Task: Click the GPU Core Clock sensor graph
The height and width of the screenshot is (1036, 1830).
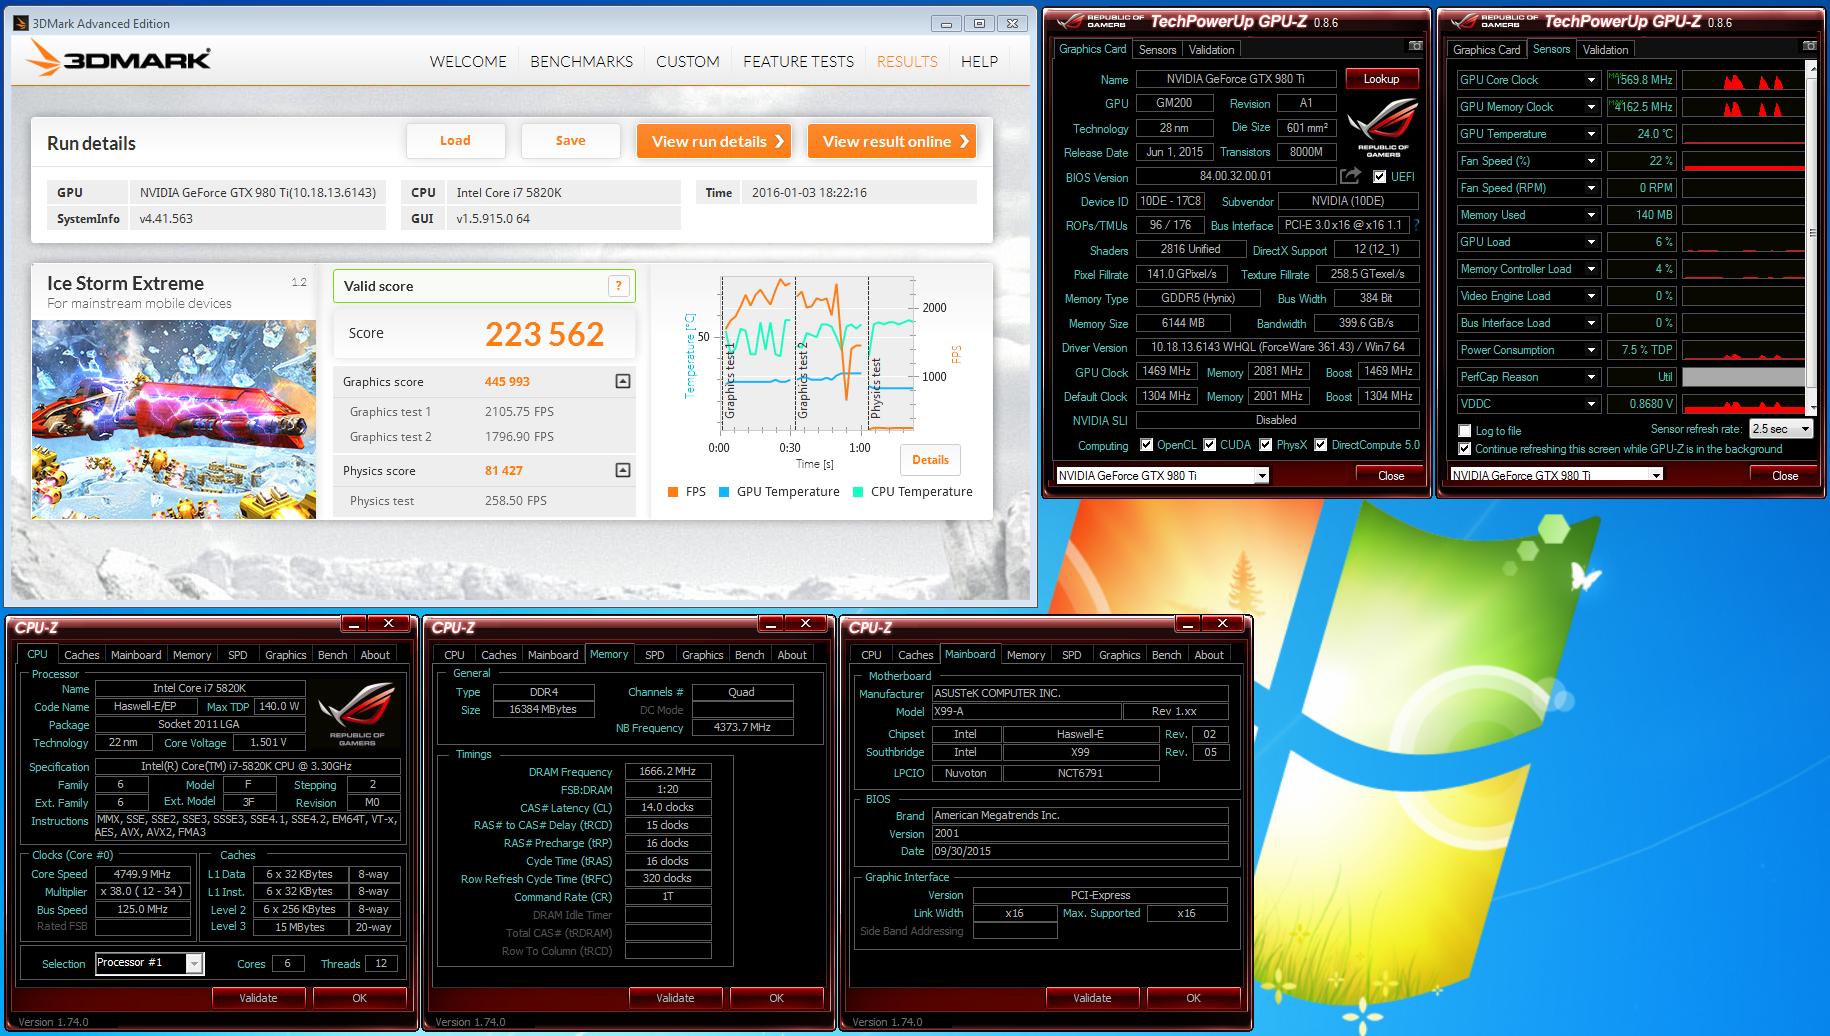Action: click(1743, 80)
